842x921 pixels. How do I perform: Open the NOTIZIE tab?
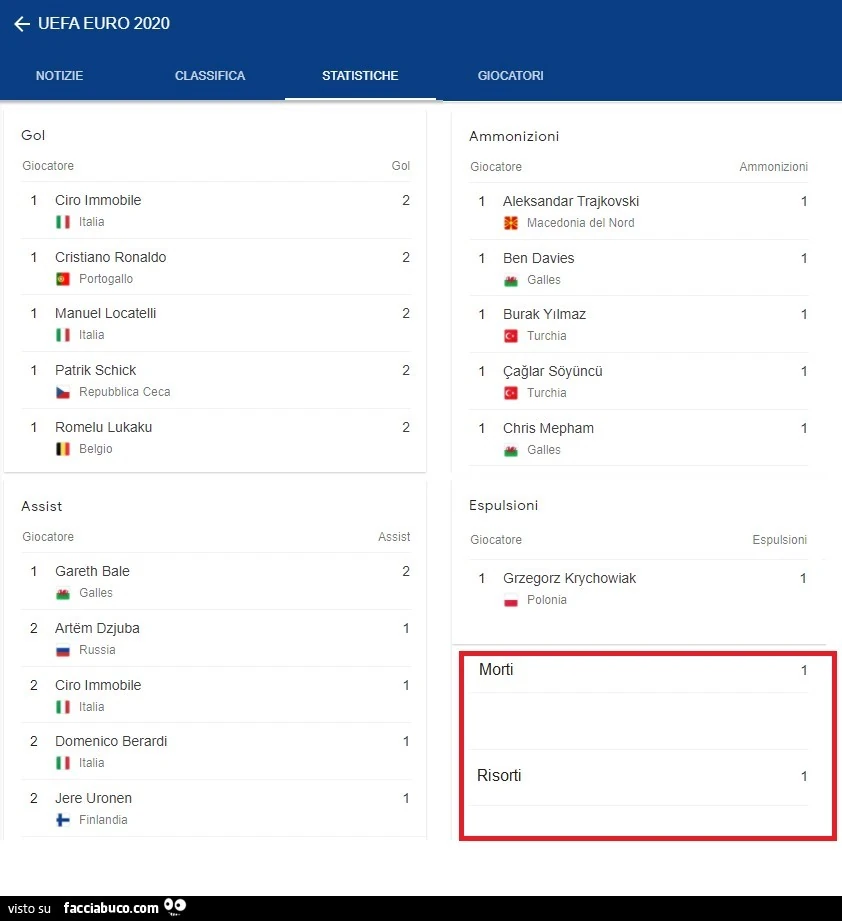(59, 76)
